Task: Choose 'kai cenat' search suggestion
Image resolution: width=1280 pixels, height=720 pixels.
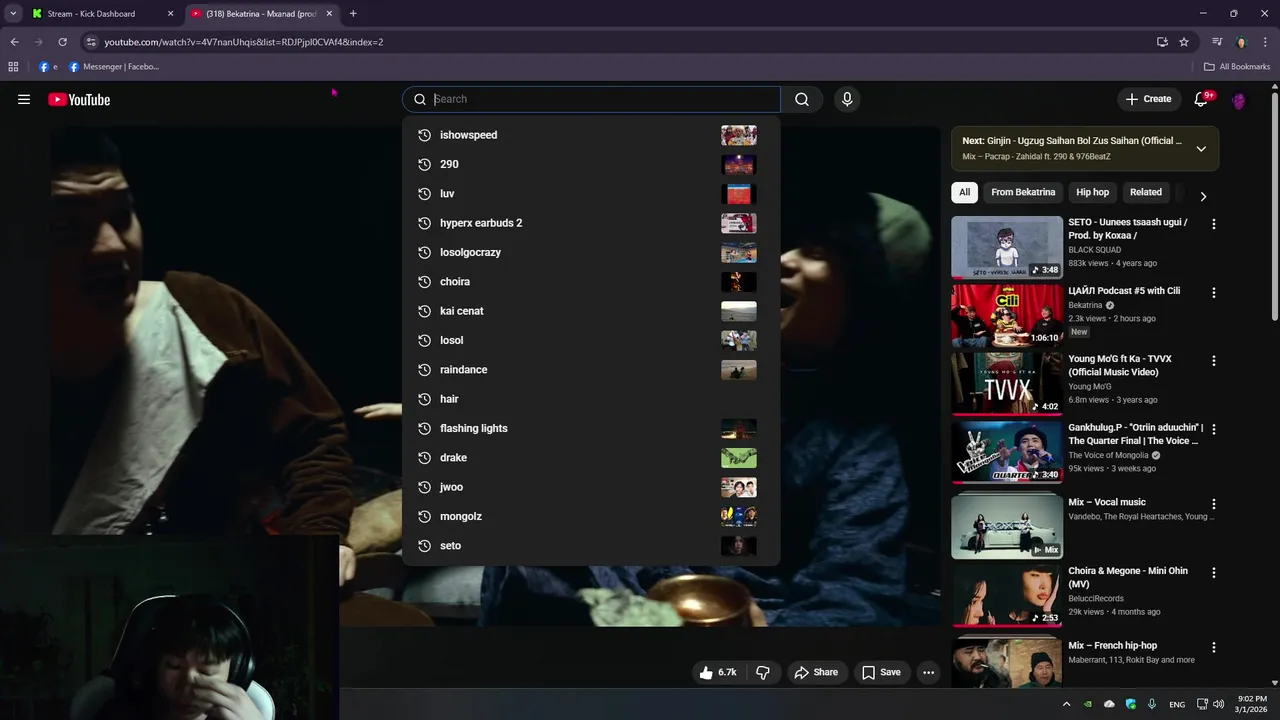Action: (591, 311)
